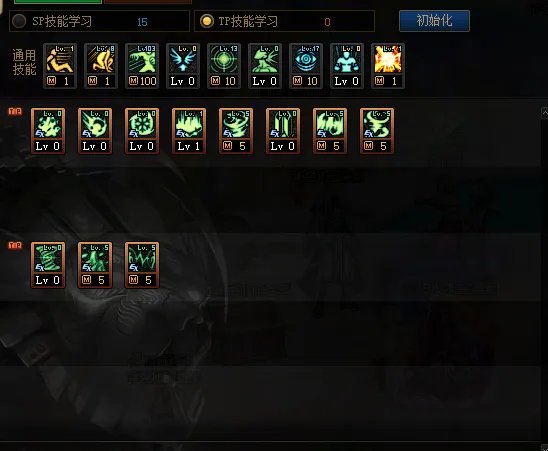Select the yellow crouching skill icon Lv 1

click(60, 66)
